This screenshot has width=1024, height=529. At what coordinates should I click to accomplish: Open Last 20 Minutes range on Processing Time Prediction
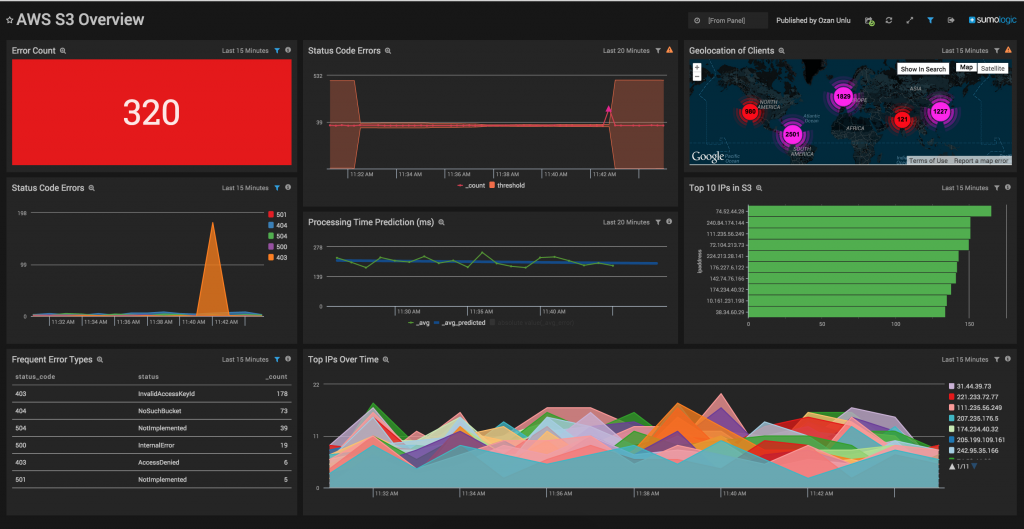(626, 222)
